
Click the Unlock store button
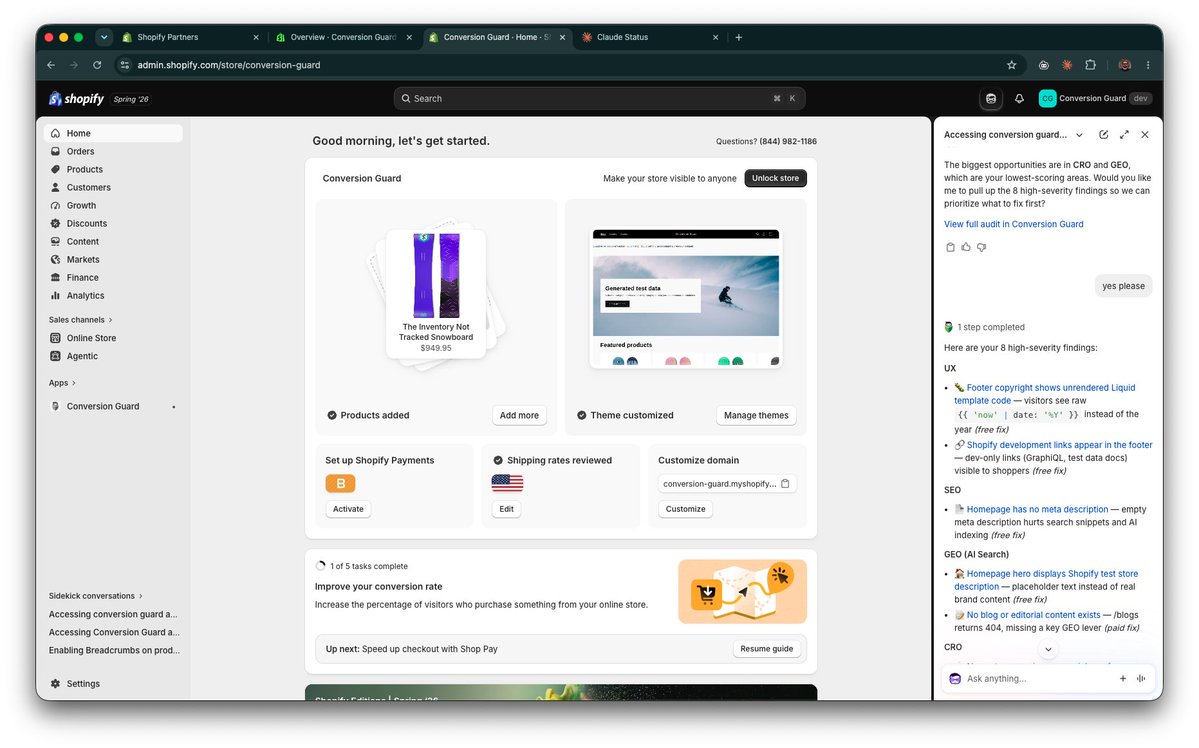(x=775, y=178)
